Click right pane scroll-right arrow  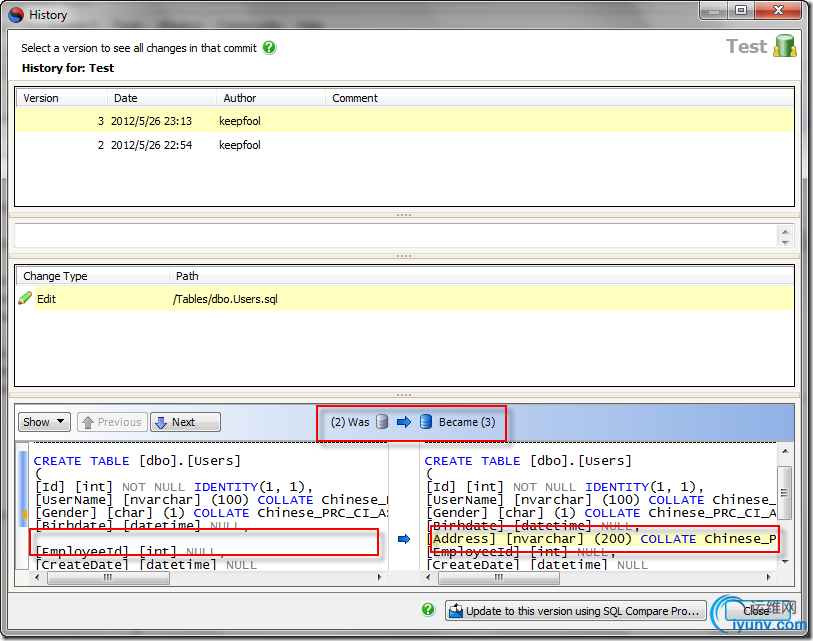point(768,577)
